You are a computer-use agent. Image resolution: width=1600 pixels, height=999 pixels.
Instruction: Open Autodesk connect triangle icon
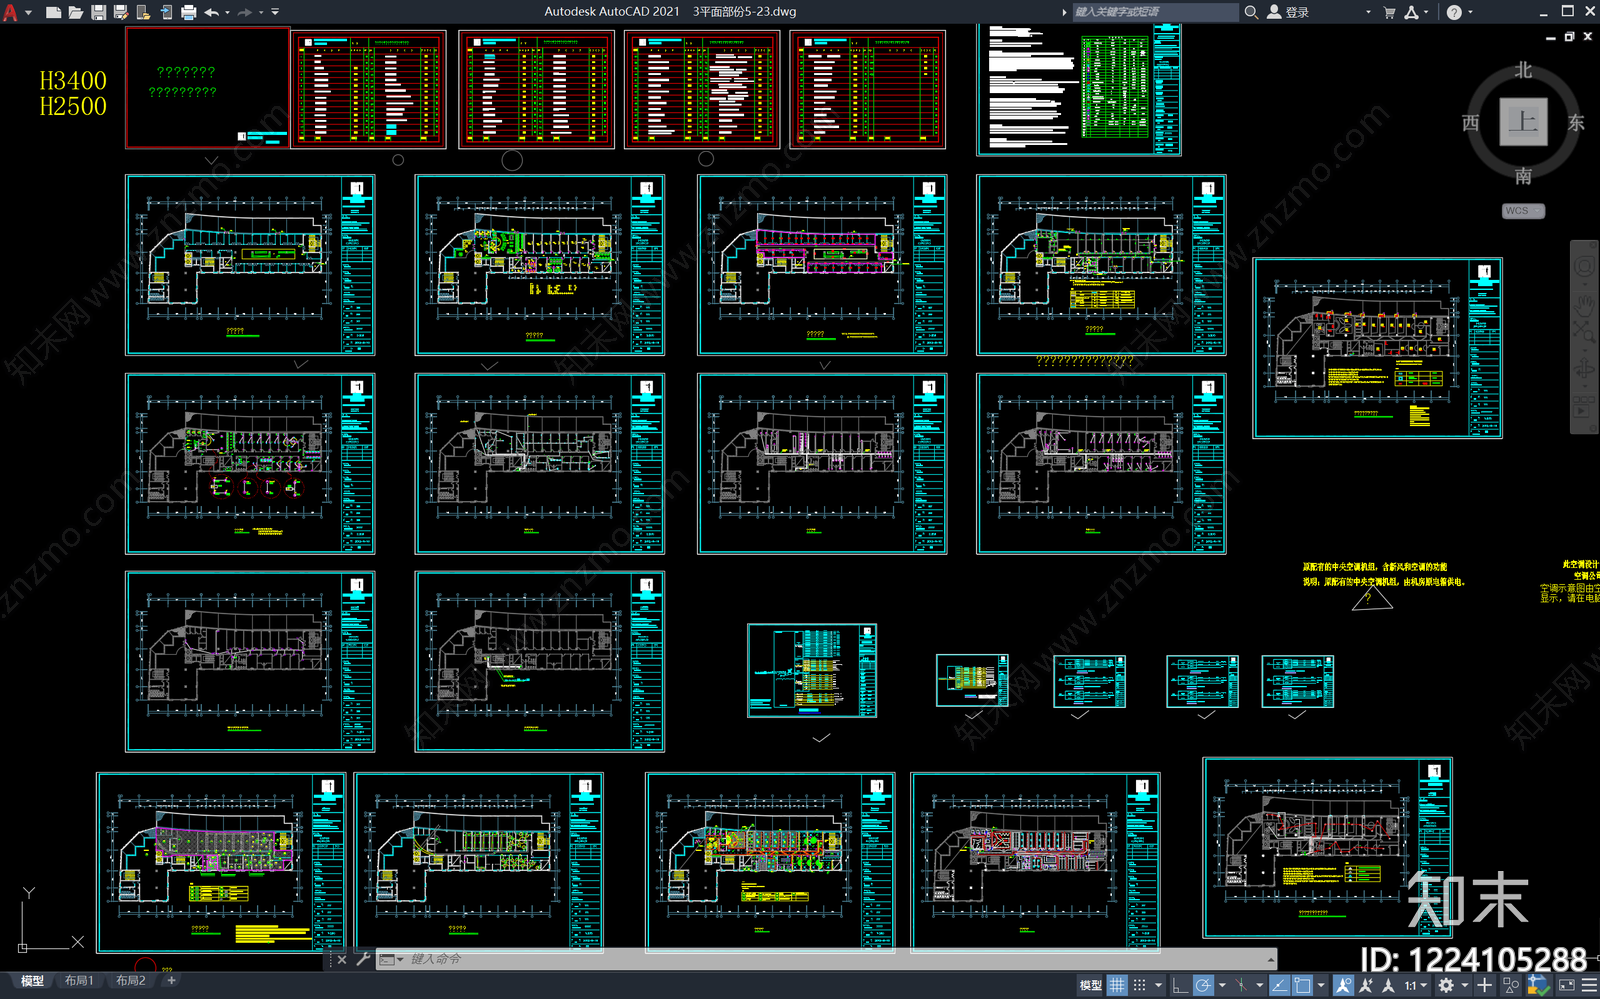(1411, 12)
